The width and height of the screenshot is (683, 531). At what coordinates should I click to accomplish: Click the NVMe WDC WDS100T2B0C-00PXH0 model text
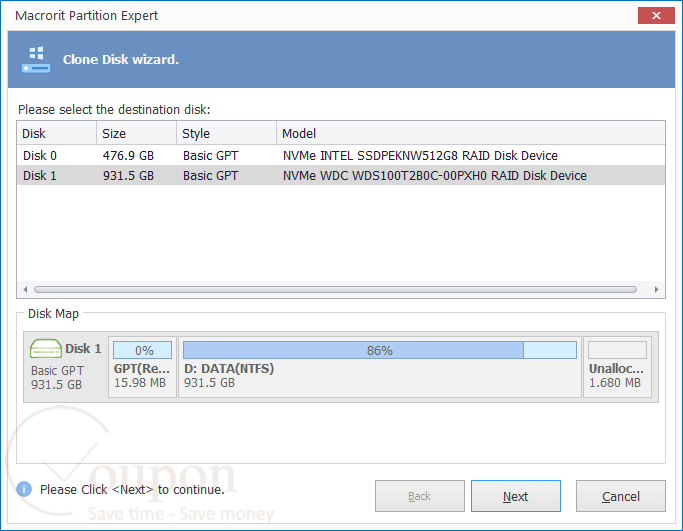(435, 176)
